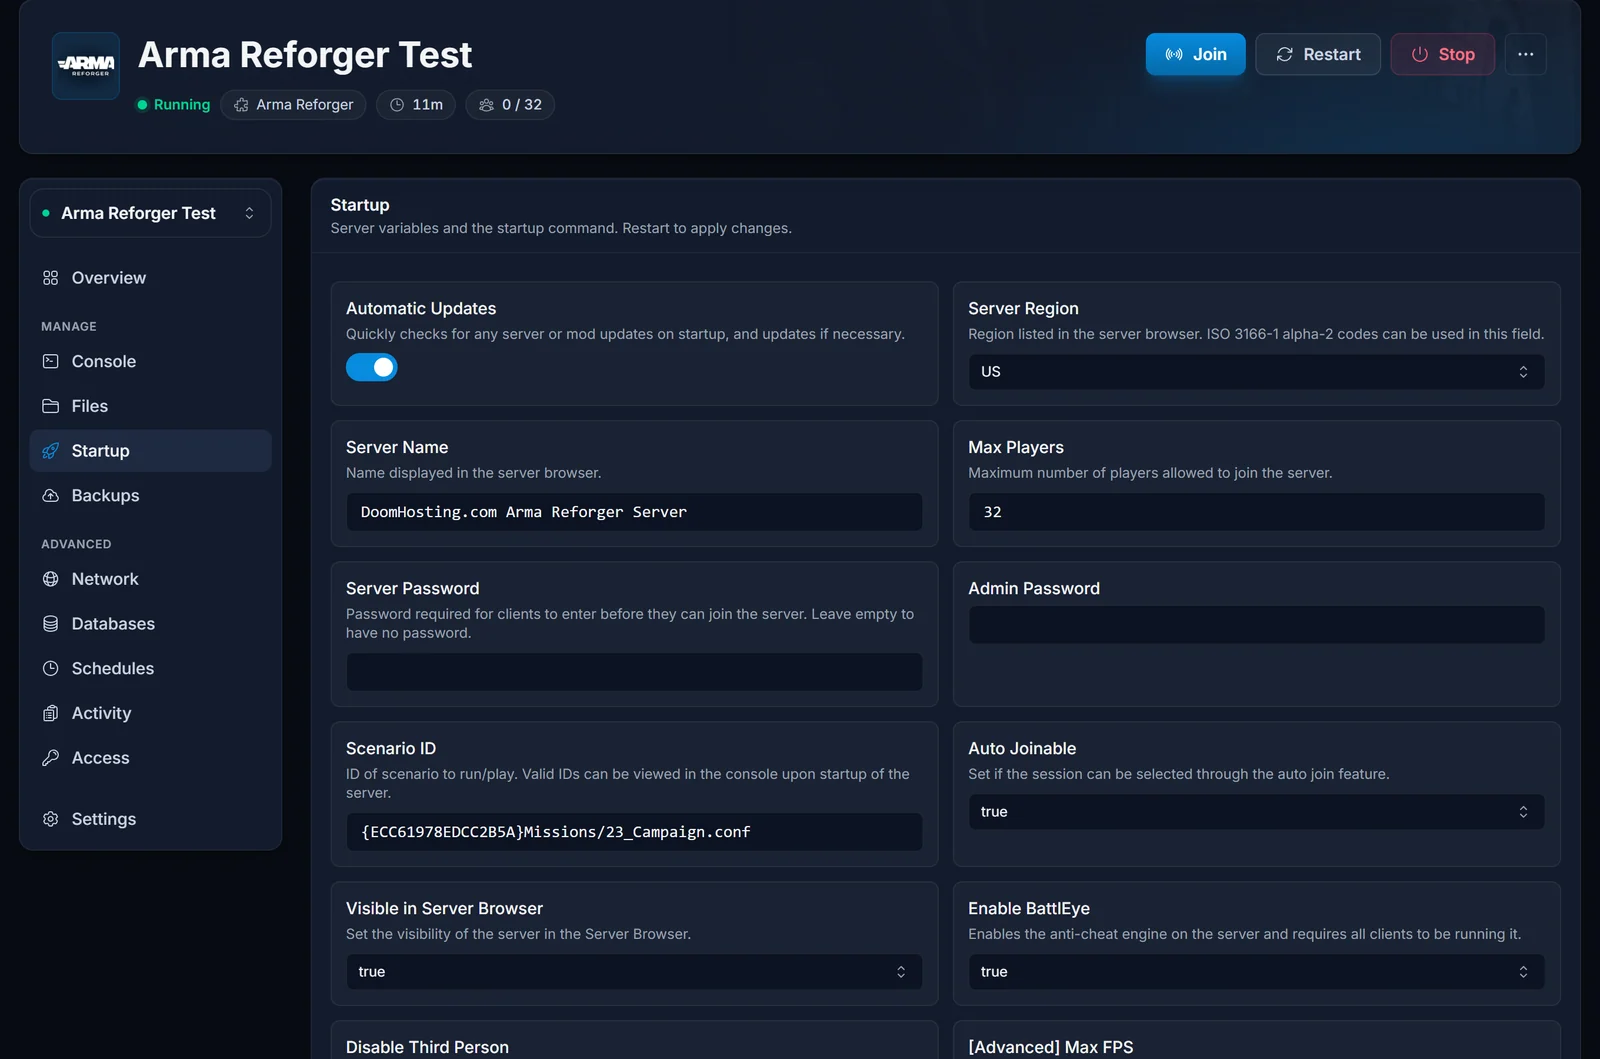This screenshot has height=1059, width=1600.
Task: Click the Max Players input field
Action: [x=1256, y=512]
